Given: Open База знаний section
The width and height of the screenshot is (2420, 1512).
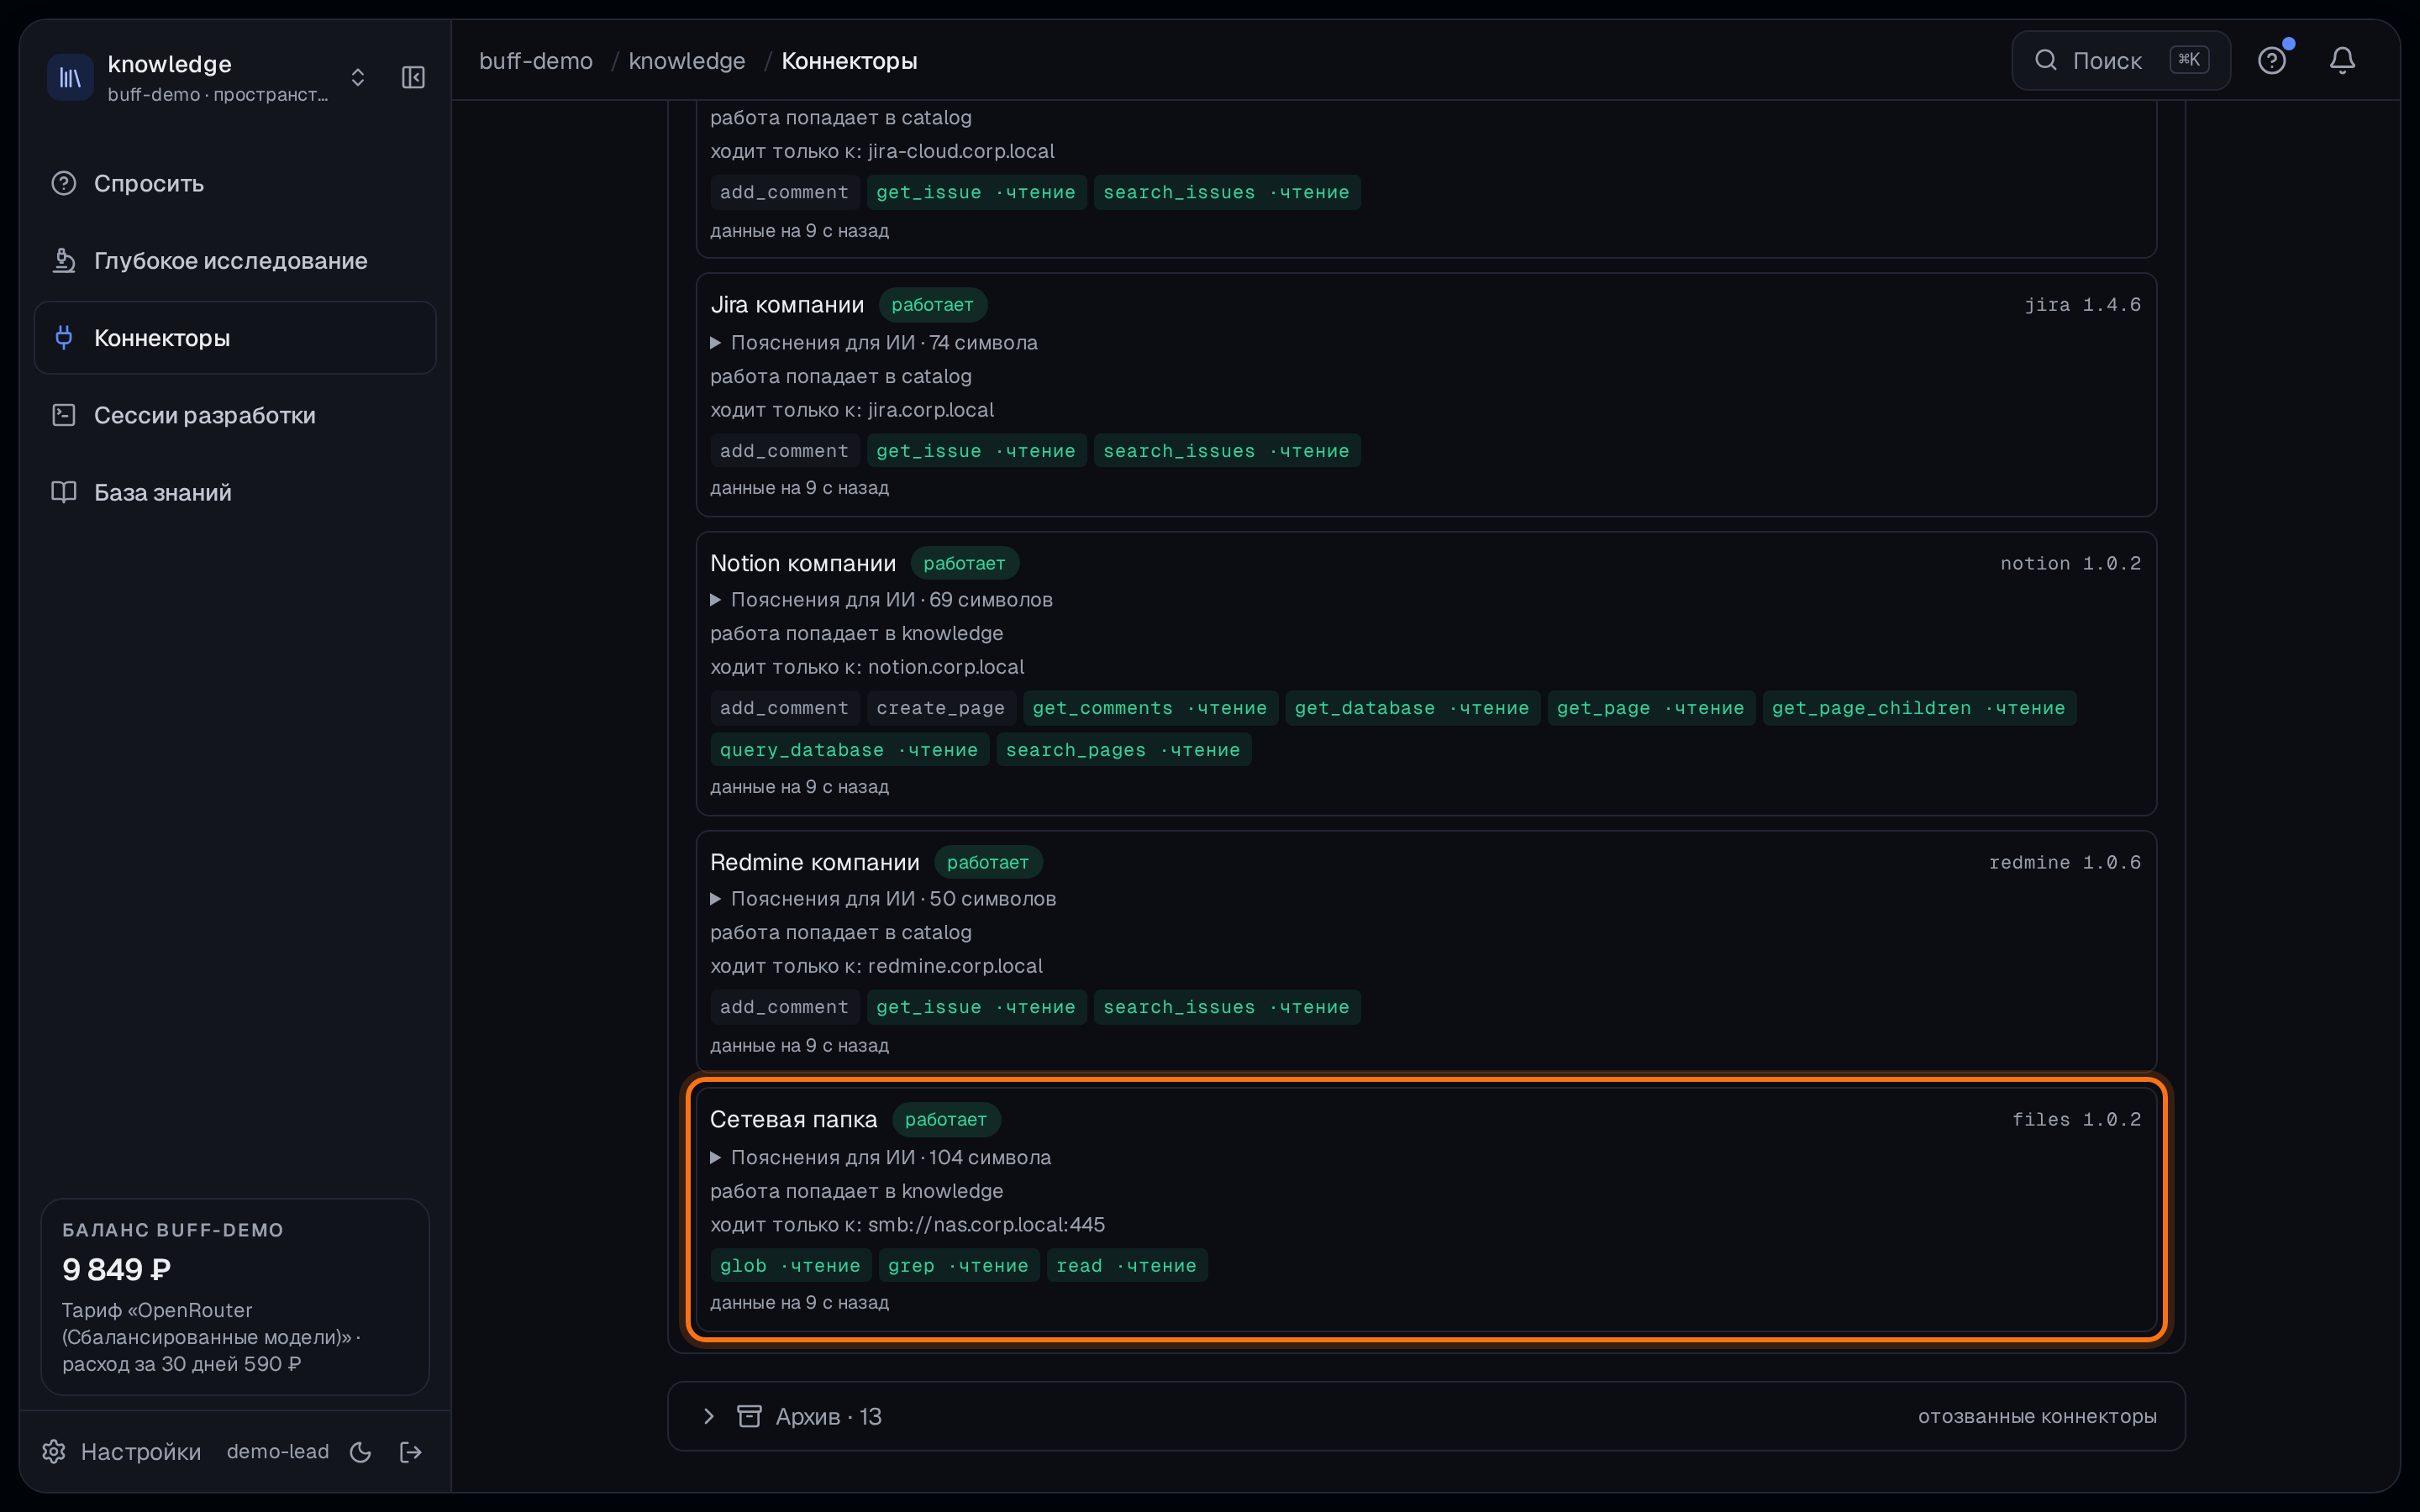Looking at the screenshot, I should pos(235,492).
